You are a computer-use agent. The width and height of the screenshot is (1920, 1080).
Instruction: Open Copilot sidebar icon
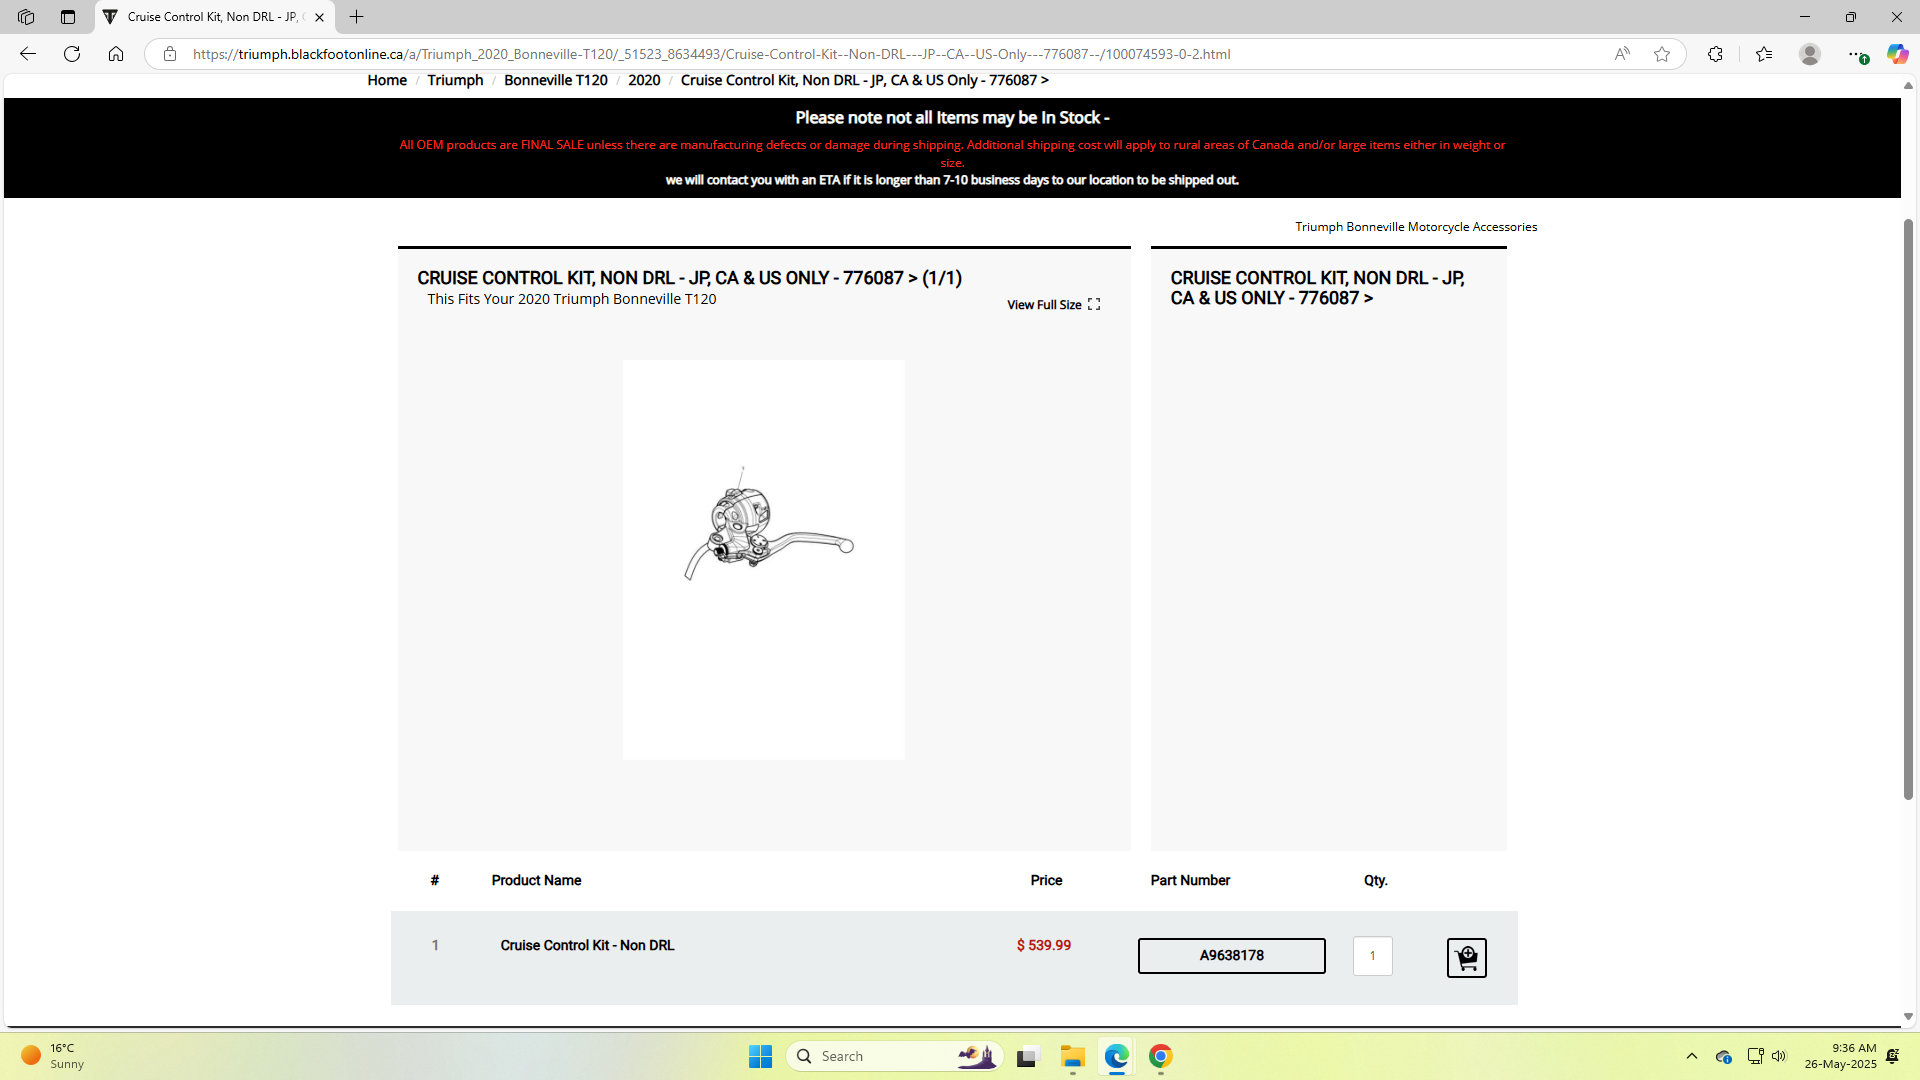(1897, 54)
